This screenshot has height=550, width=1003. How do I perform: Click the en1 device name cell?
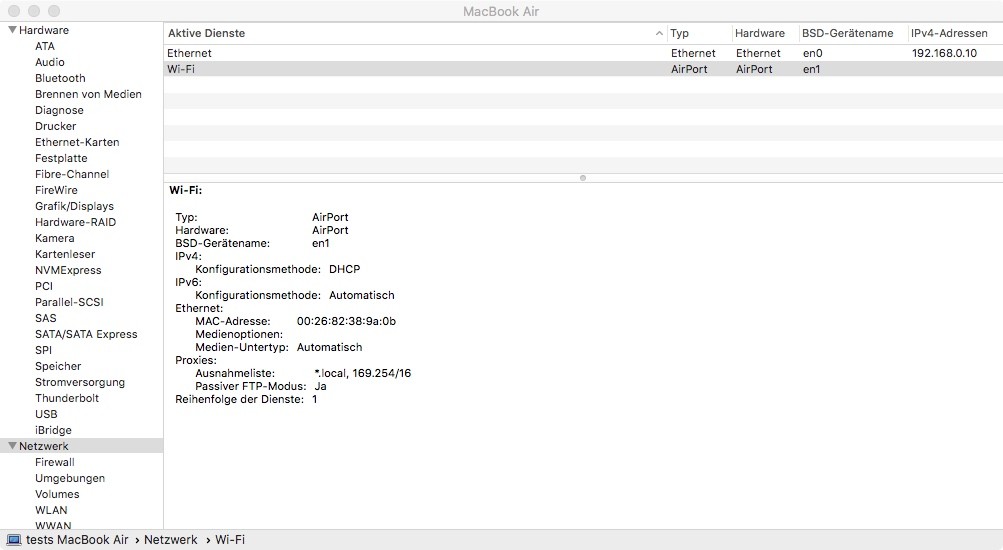click(x=811, y=69)
